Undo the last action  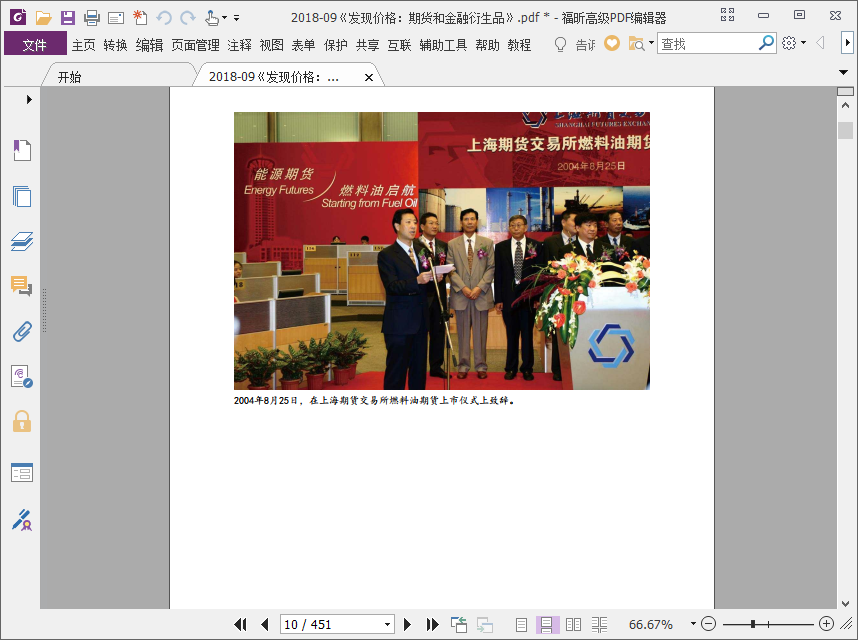[x=164, y=18]
